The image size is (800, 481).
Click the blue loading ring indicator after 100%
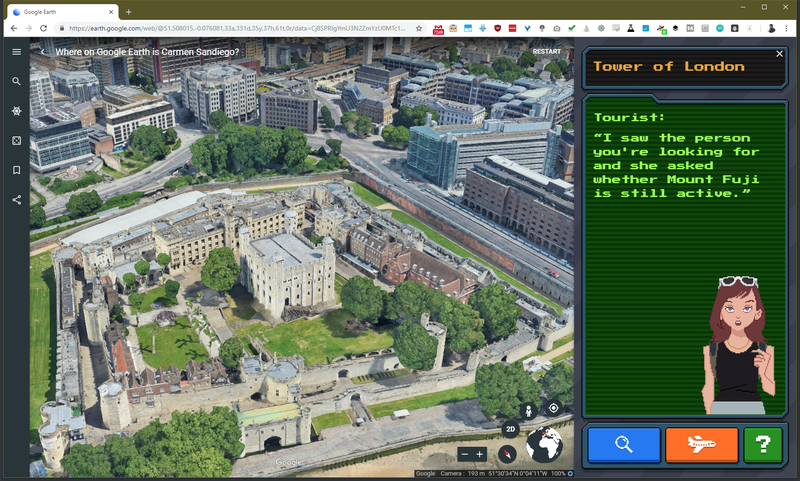(570, 473)
